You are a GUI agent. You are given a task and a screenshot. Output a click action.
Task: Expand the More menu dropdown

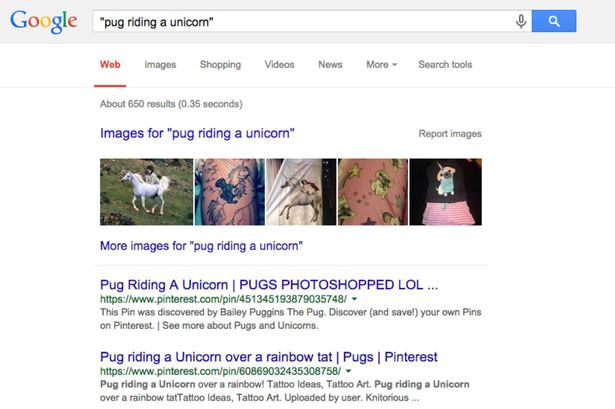coord(382,65)
